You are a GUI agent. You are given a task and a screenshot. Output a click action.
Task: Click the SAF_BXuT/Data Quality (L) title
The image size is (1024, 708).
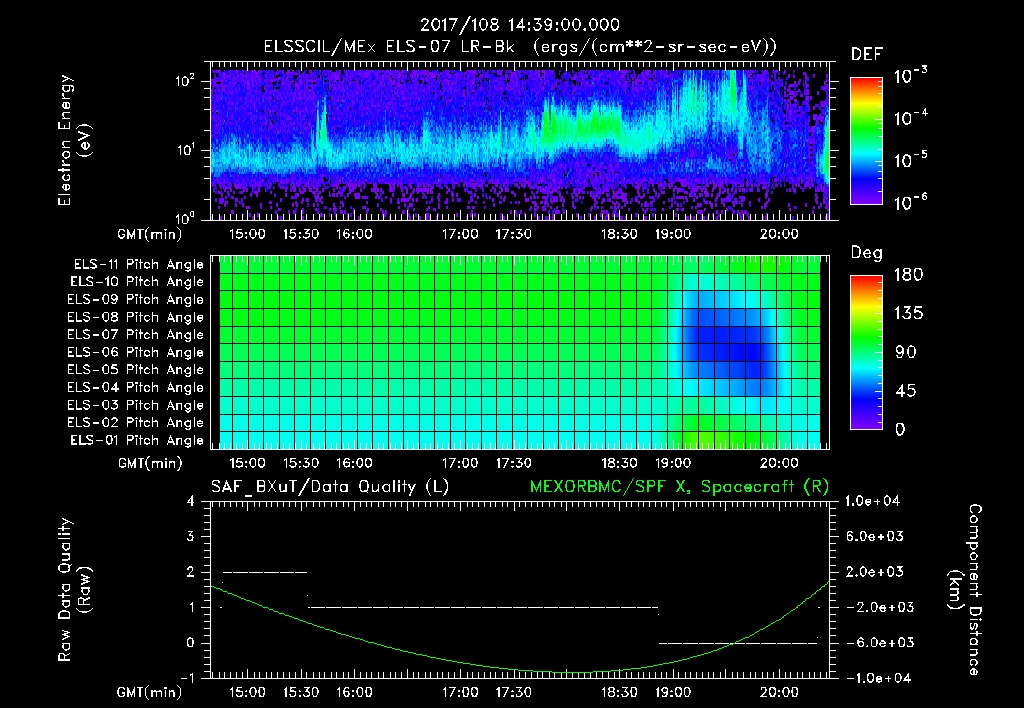pos(330,487)
